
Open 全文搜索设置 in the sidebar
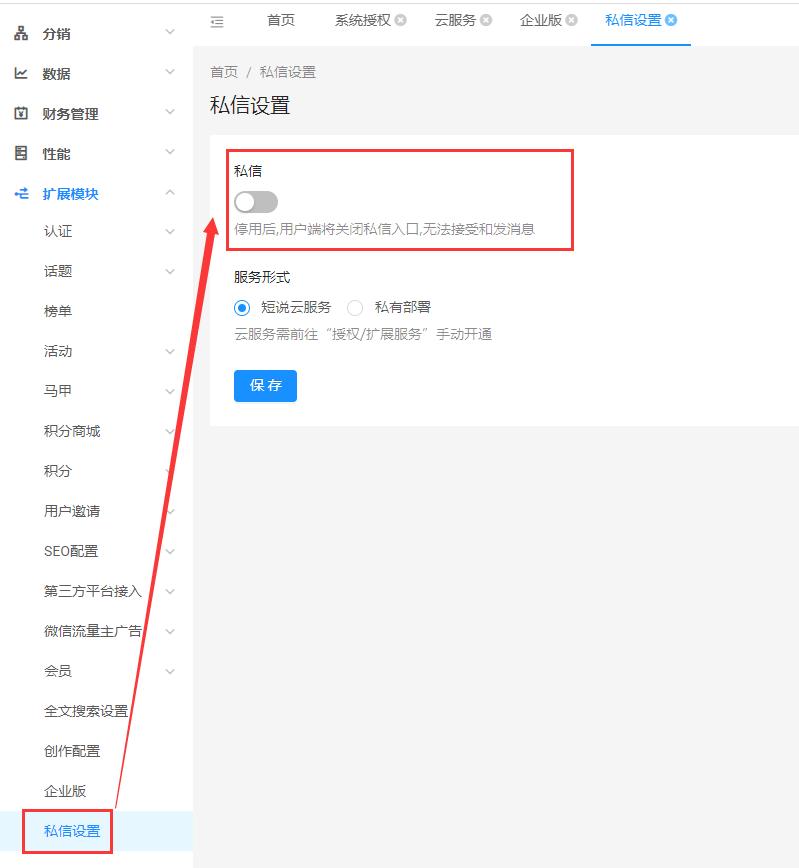(x=86, y=711)
